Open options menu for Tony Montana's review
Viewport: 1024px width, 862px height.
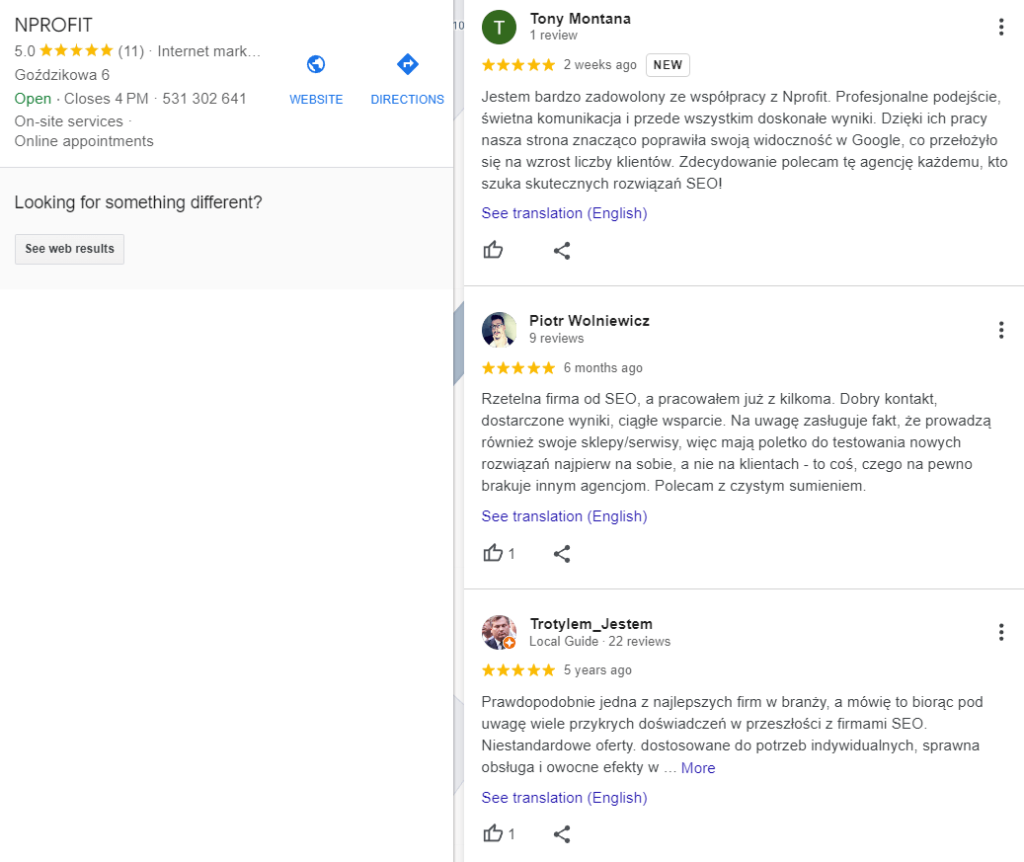click(x=1001, y=27)
